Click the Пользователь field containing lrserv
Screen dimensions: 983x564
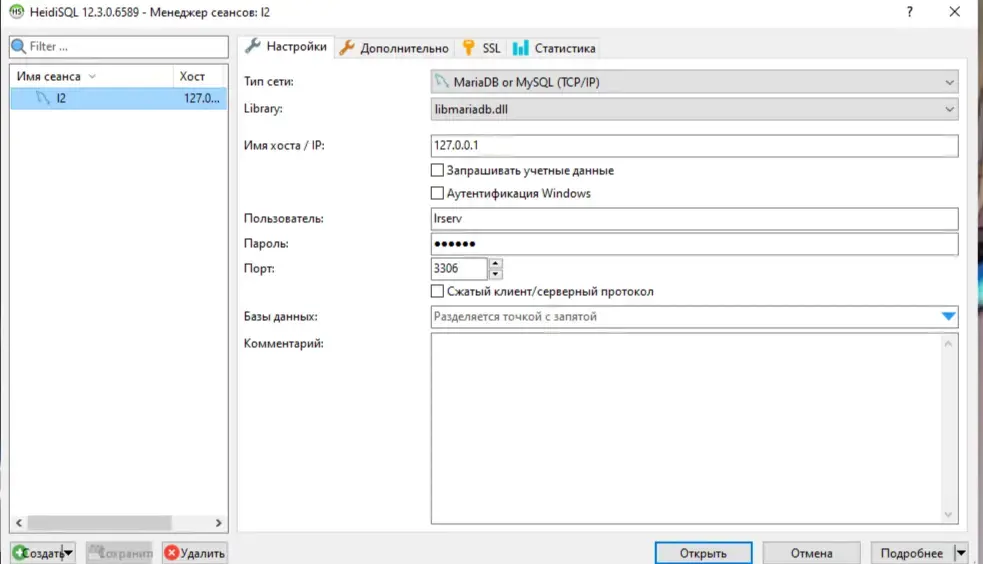pyautogui.click(x=695, y=219)
